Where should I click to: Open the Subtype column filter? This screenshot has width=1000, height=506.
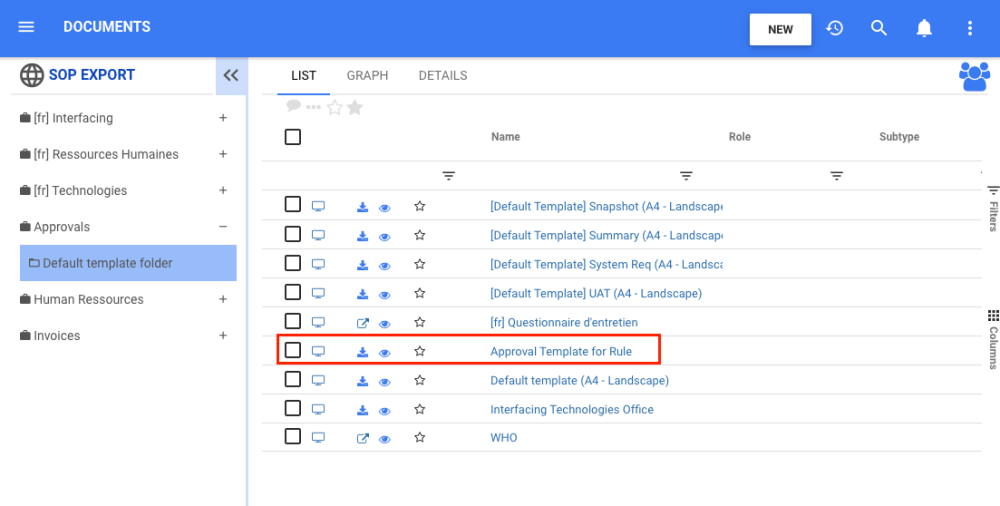837,175
